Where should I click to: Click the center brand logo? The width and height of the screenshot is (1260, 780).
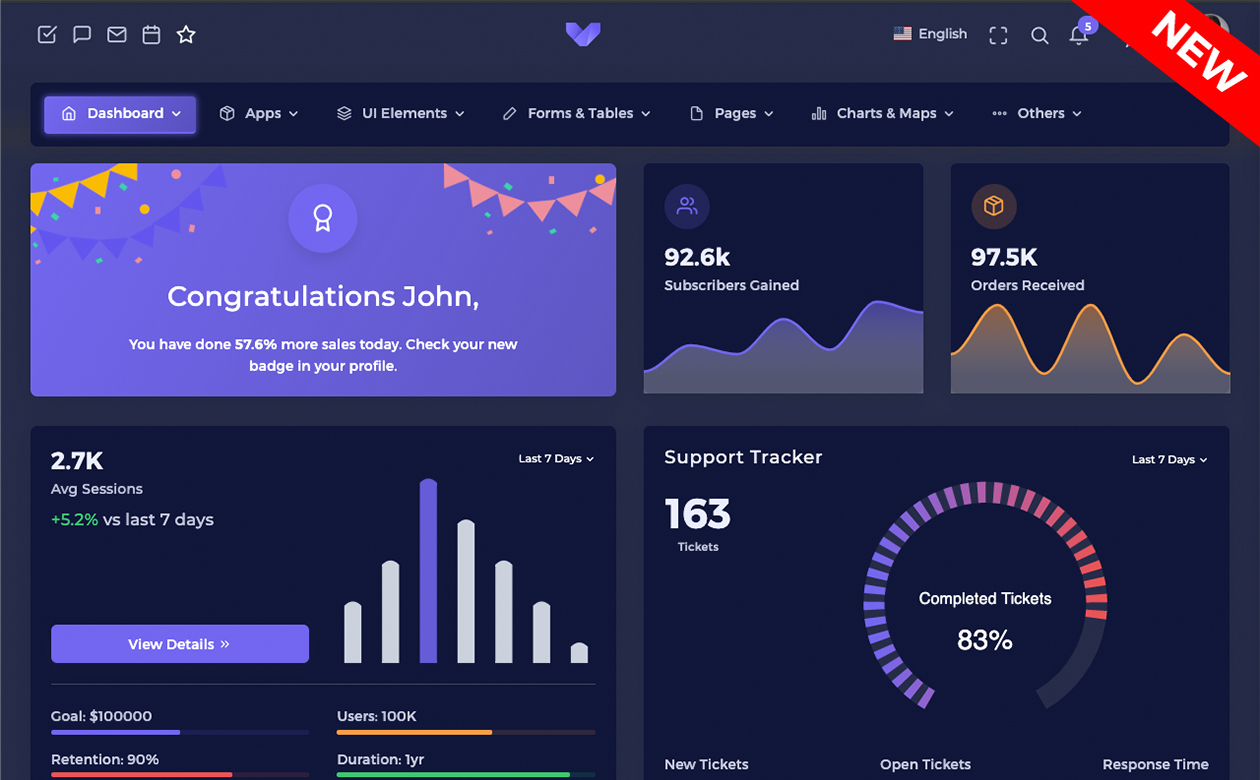[582, 34]
